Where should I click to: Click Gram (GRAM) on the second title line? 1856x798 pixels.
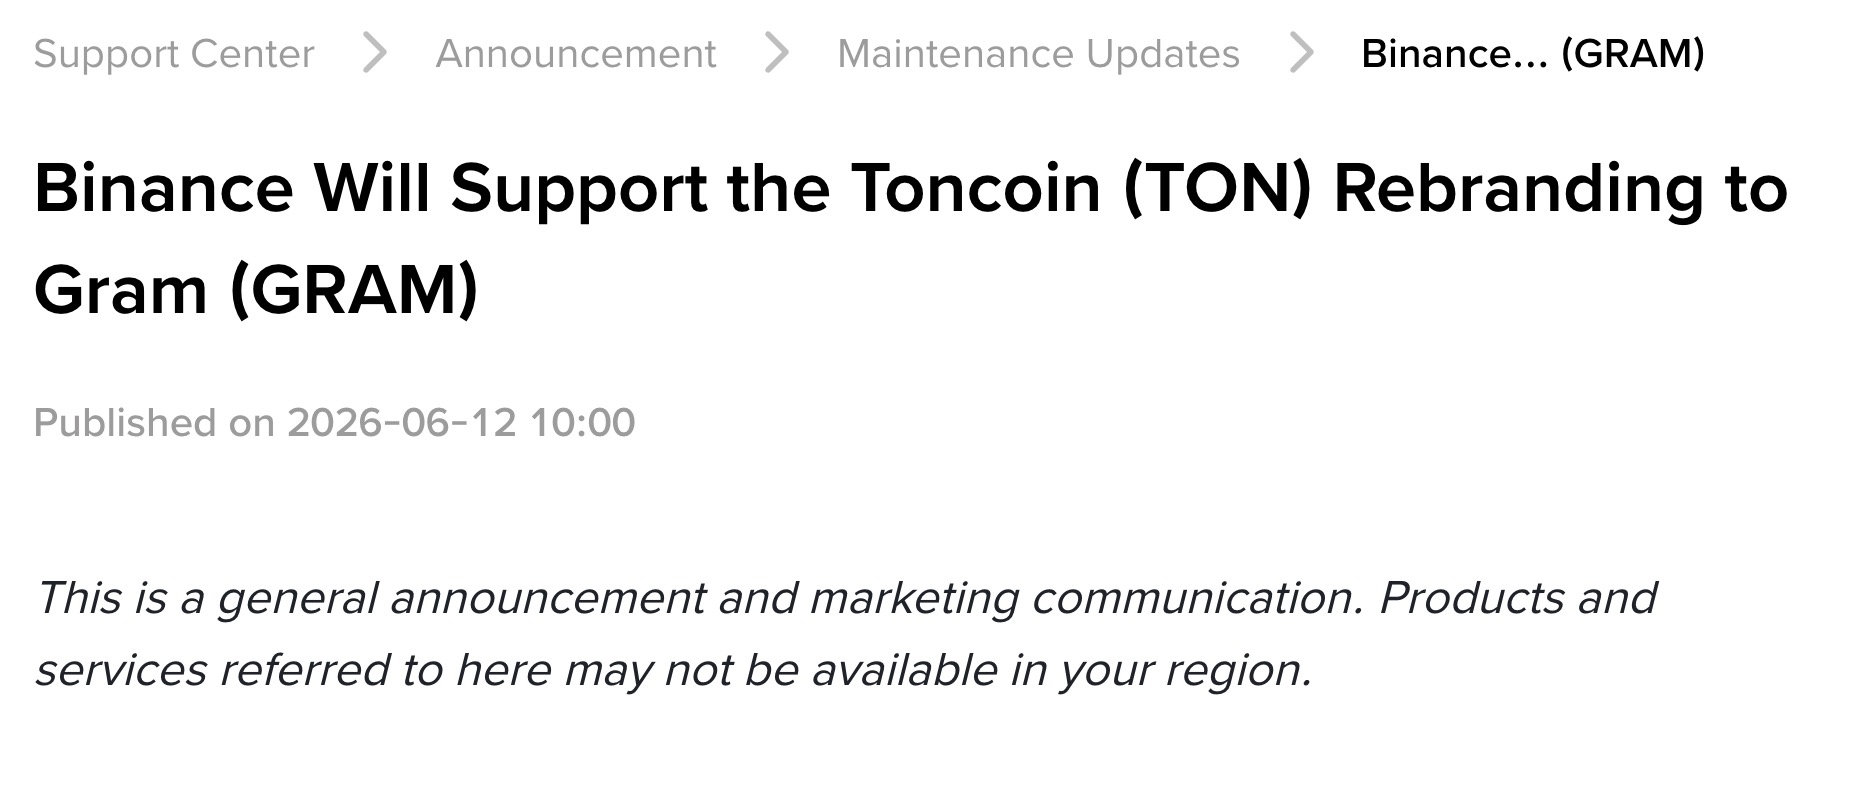coord(256,291)
